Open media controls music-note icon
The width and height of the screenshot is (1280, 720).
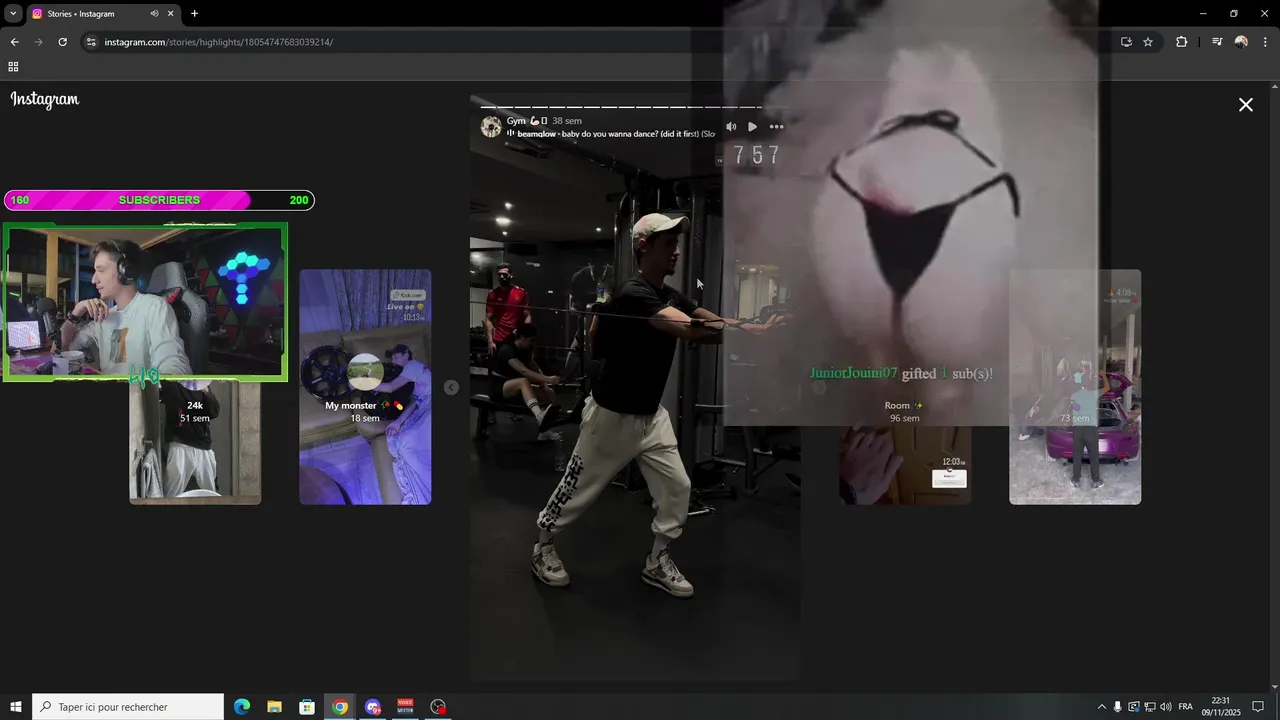1217,42
